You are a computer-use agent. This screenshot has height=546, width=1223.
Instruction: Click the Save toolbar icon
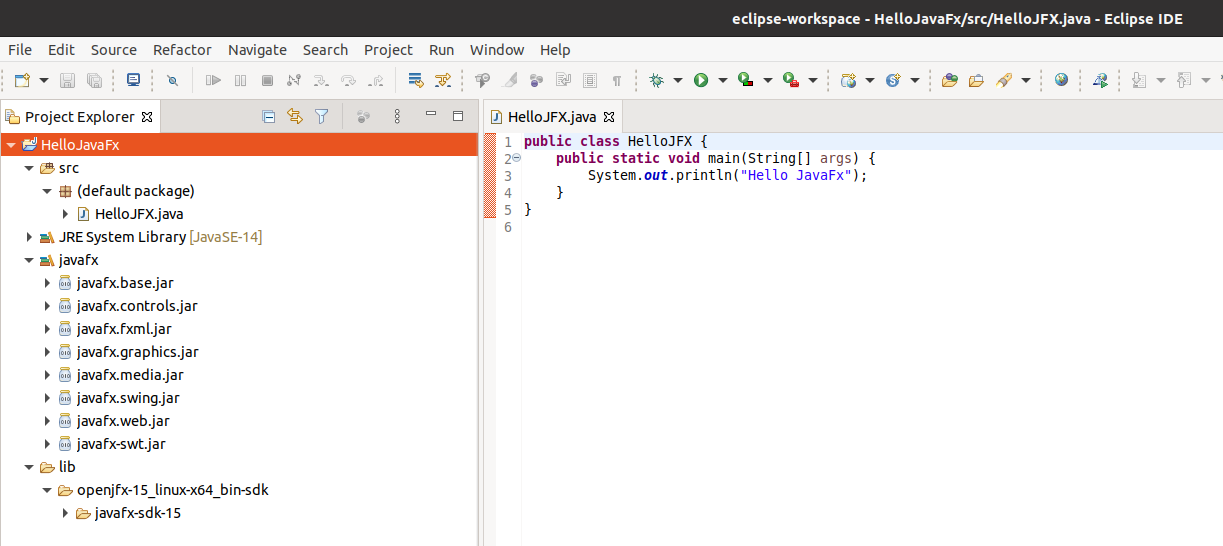click(x=68, y=80)
